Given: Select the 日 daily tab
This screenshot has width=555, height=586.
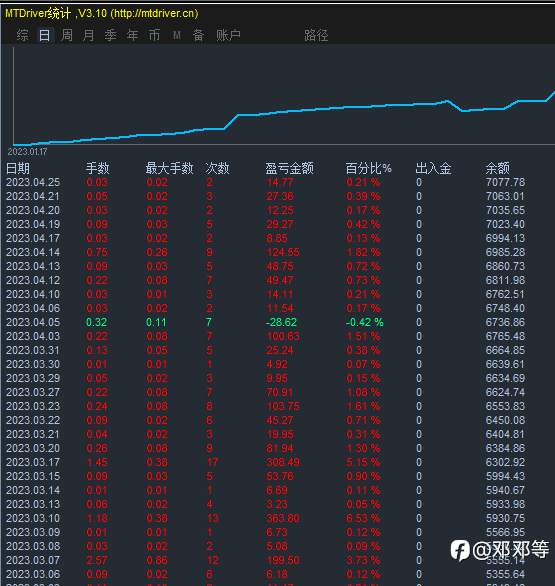Looking at the screenshot, I should 44,36.
